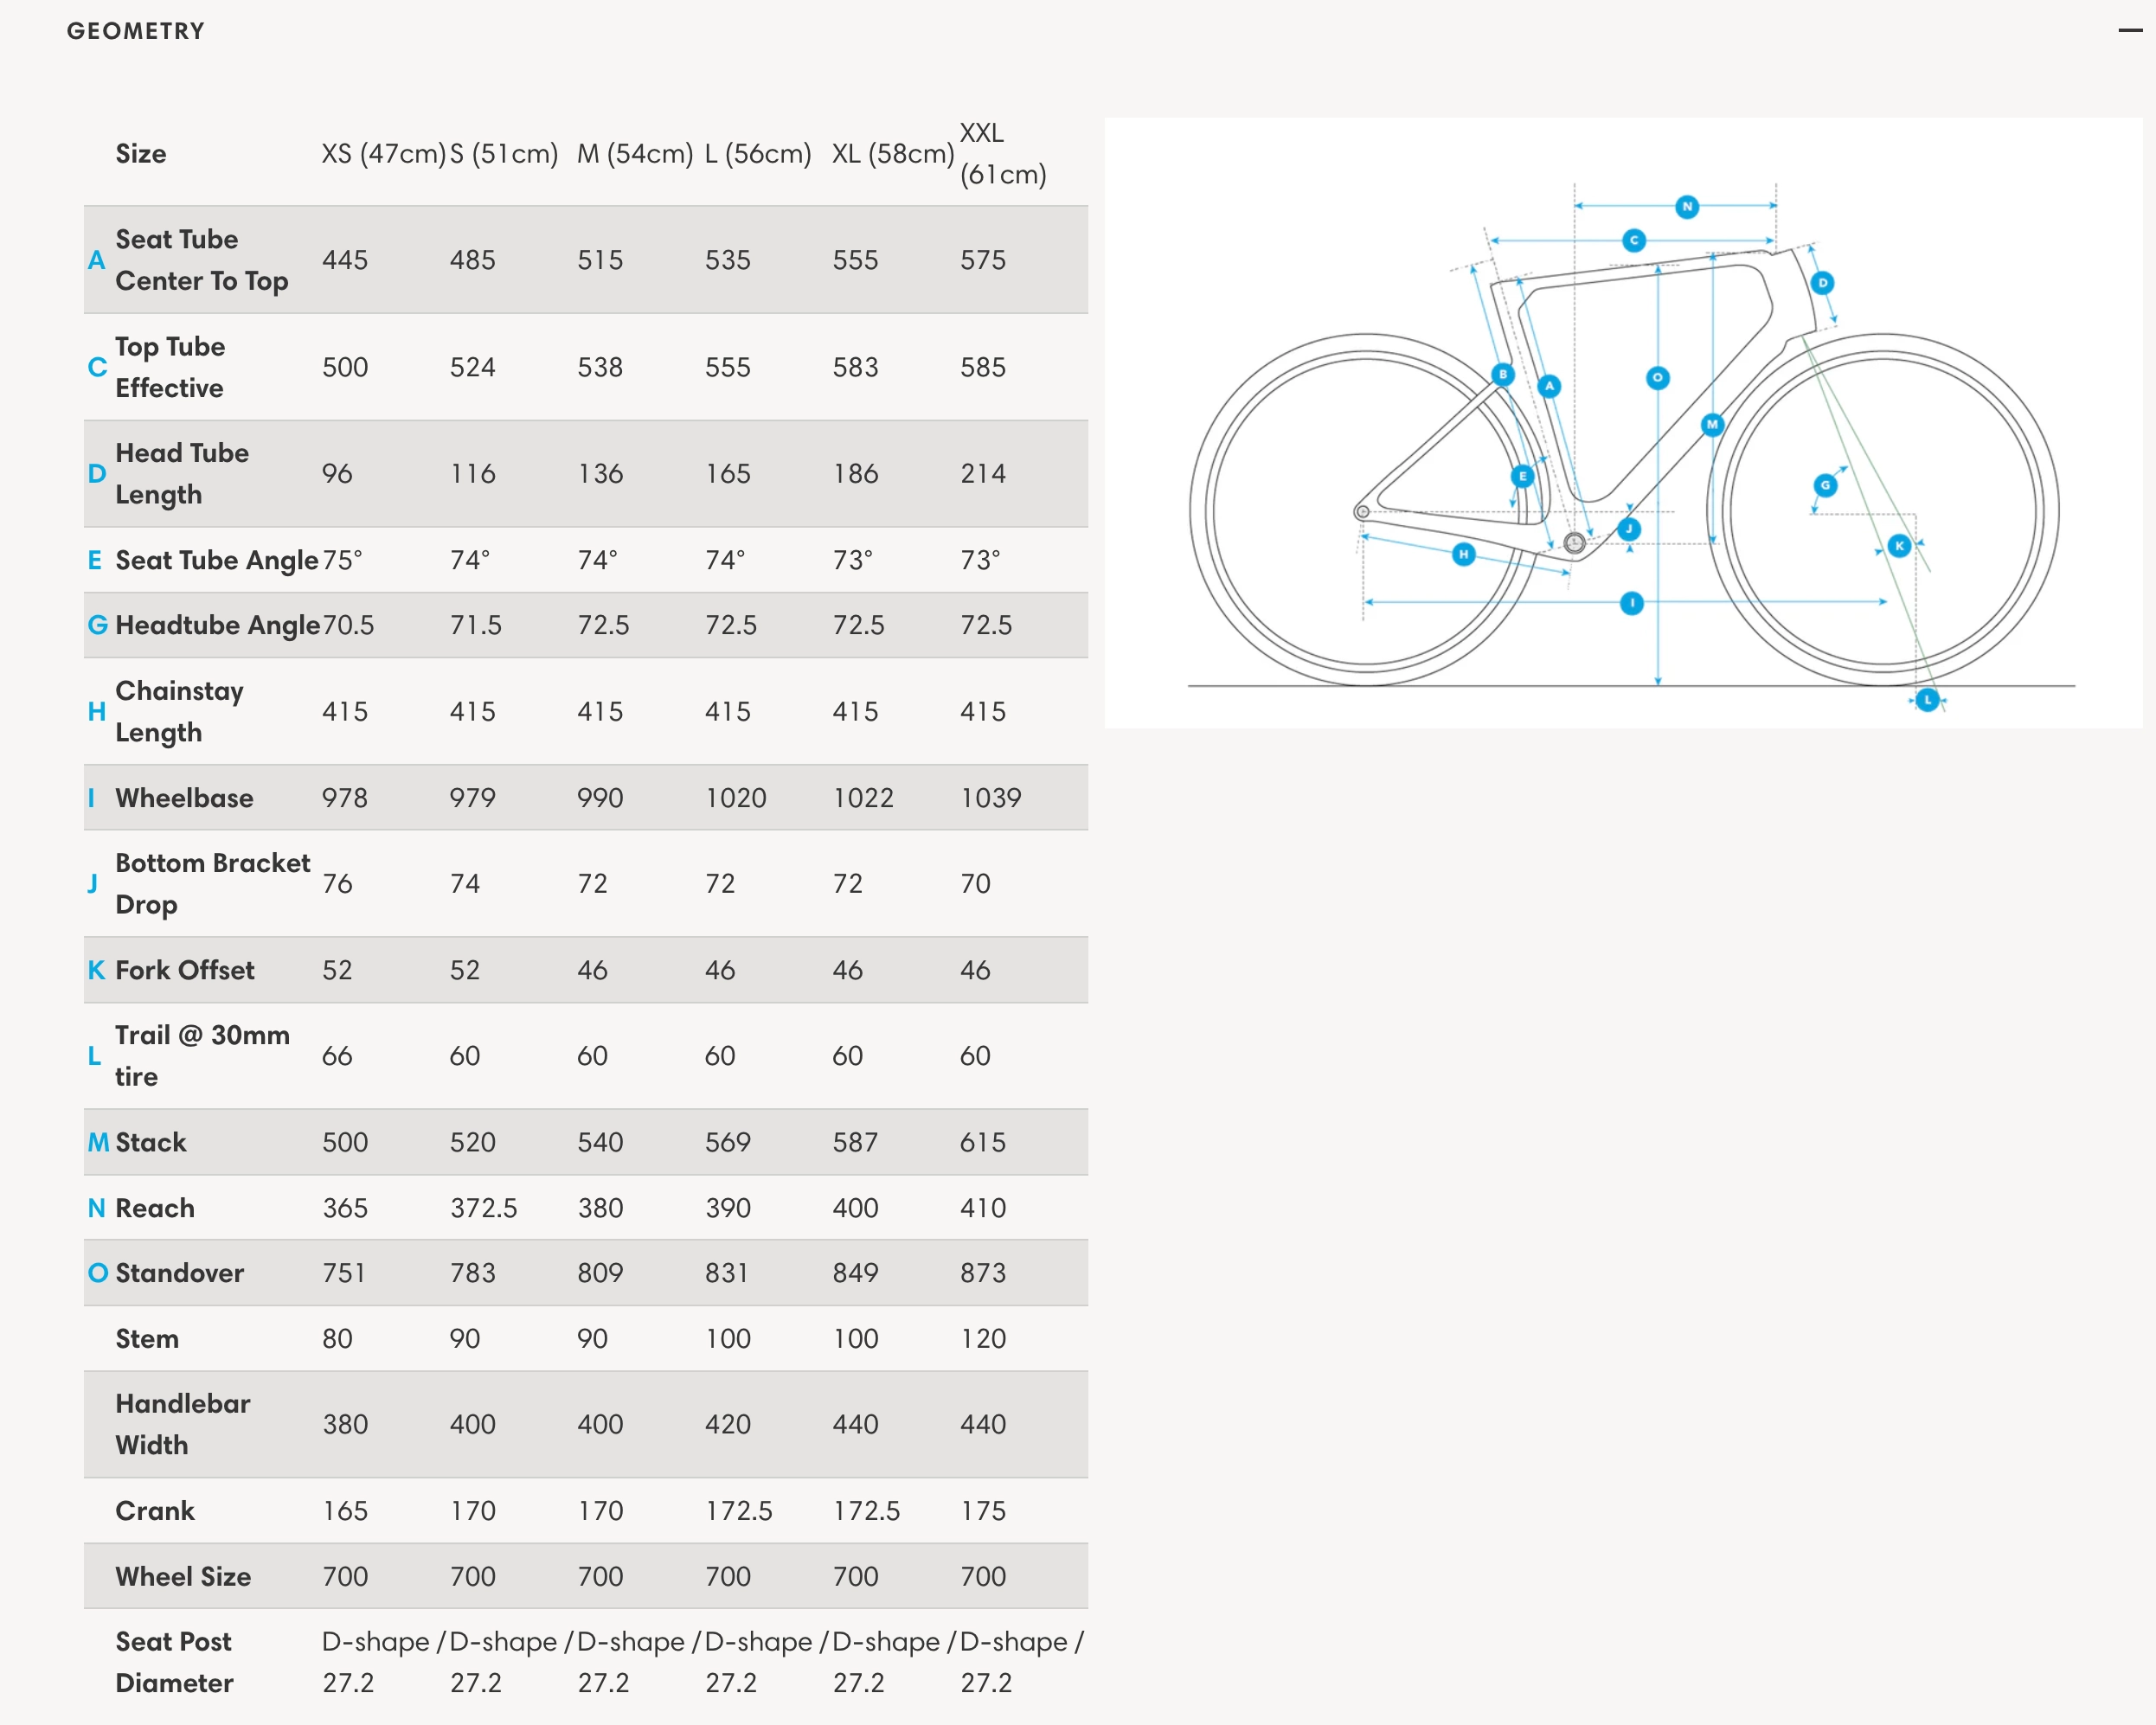Click the H chainstay marker on diagram

1463,554
